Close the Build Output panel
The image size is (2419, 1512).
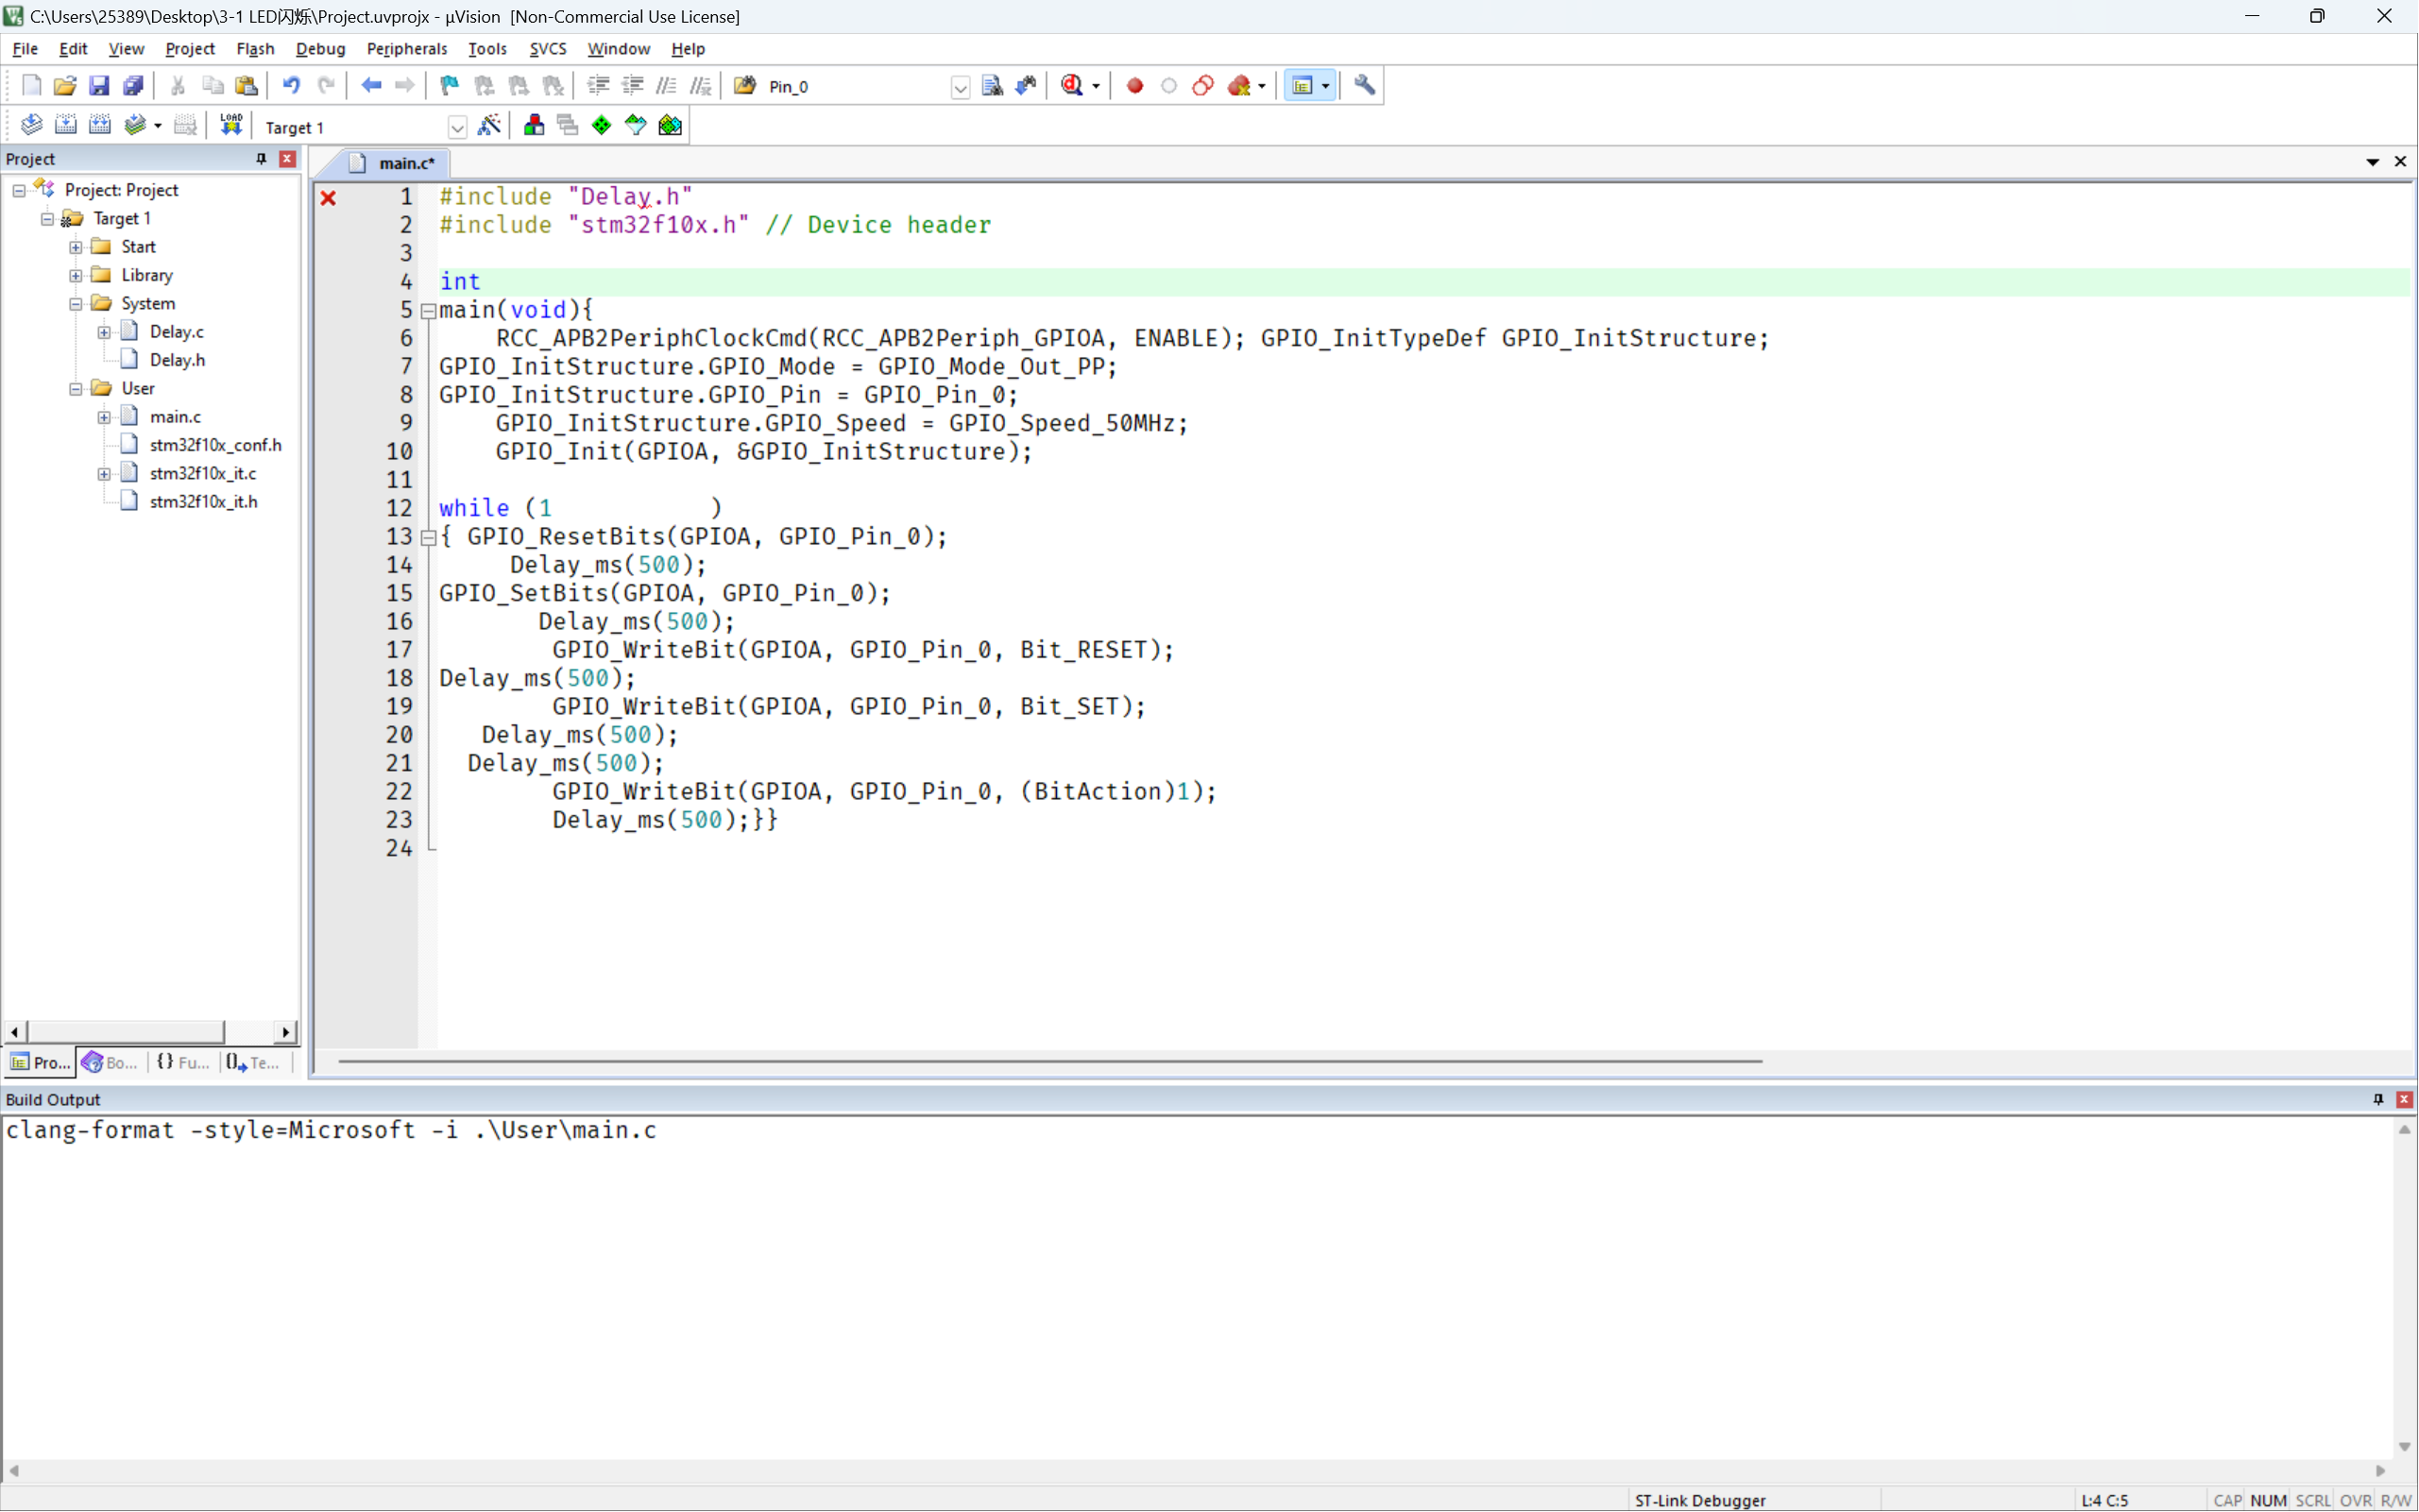[x=2404, y=1099]
